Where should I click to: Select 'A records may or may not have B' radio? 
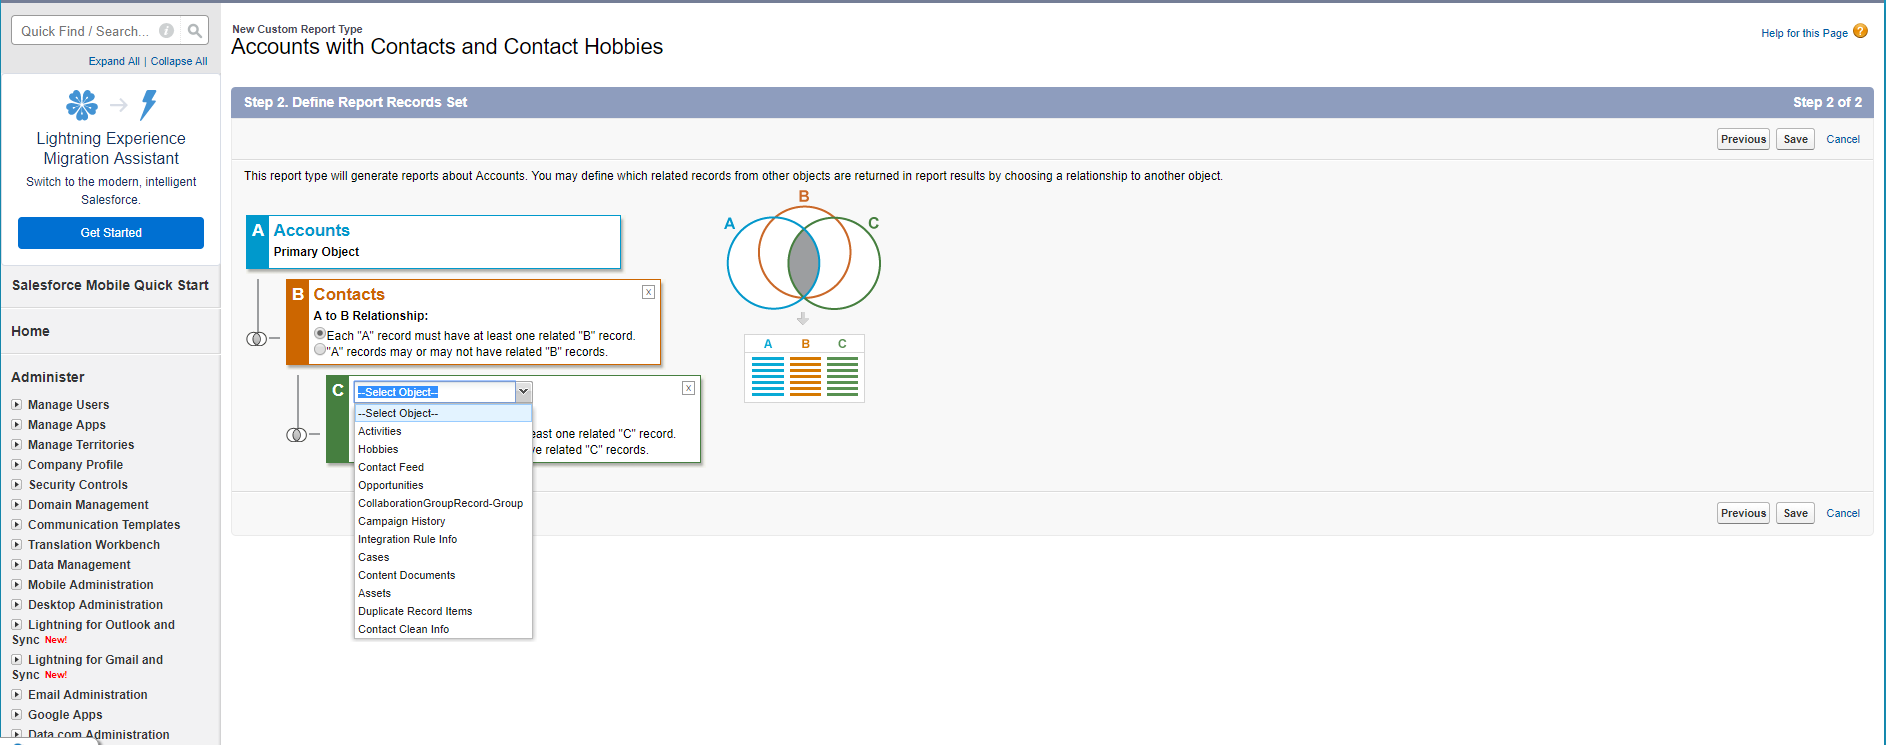[x=320, y=350]
